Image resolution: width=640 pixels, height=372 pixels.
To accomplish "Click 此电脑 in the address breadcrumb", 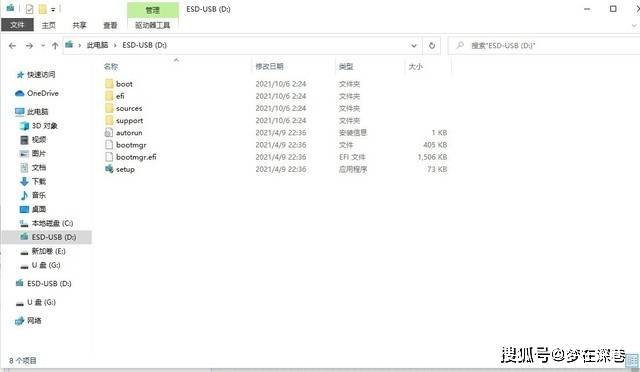I will click(97, 45).
